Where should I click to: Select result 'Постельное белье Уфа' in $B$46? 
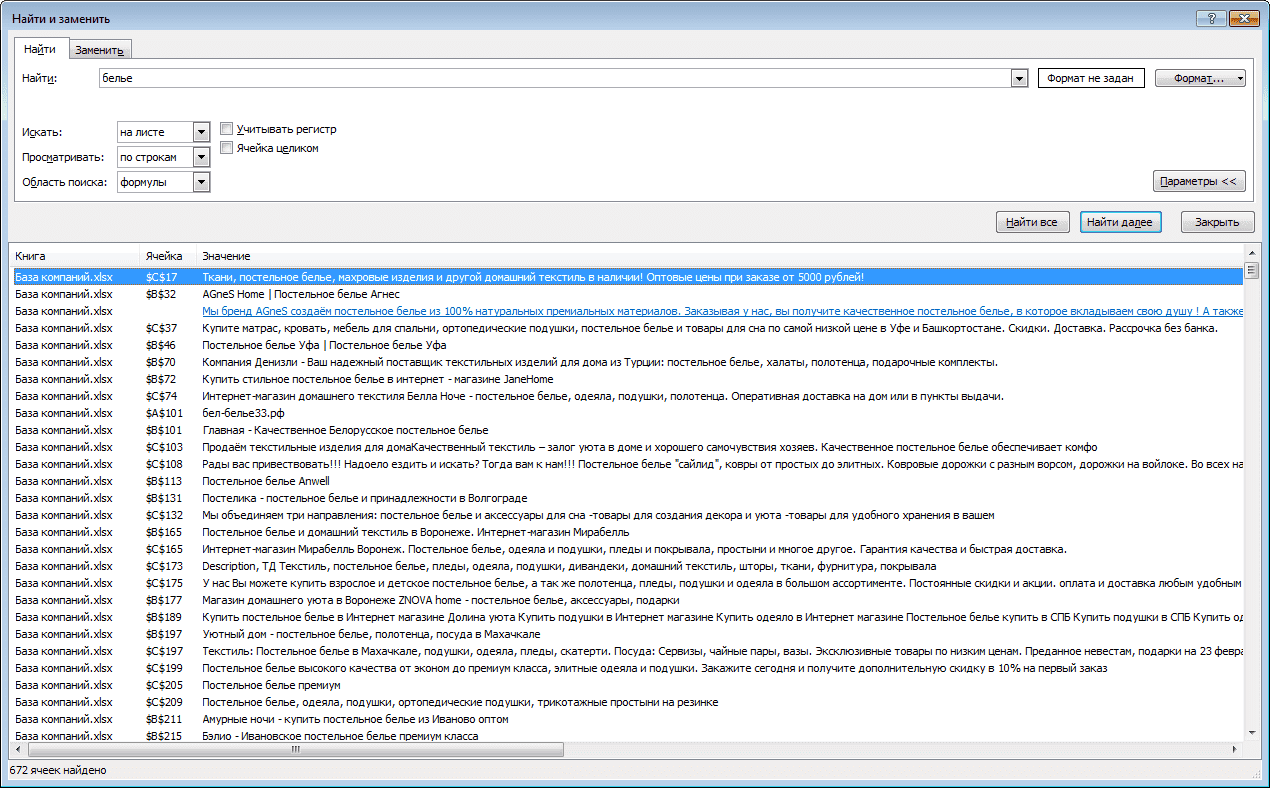[627, 345]
